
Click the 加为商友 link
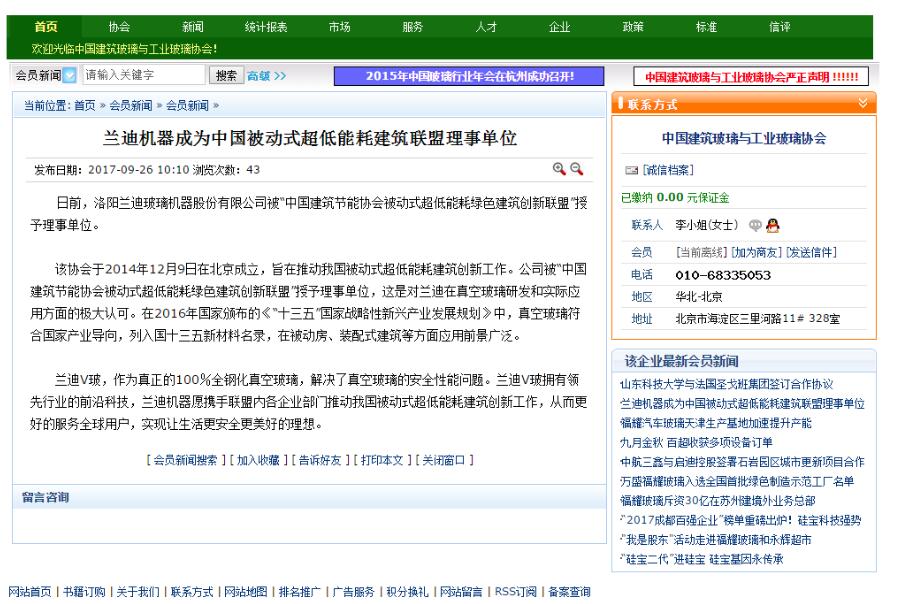(x=756, y=253)
